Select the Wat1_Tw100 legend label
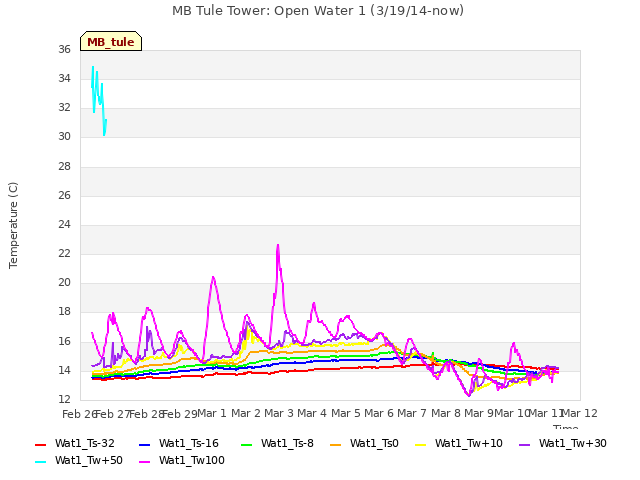The image size is (640, 480). [x=192, y=461]
